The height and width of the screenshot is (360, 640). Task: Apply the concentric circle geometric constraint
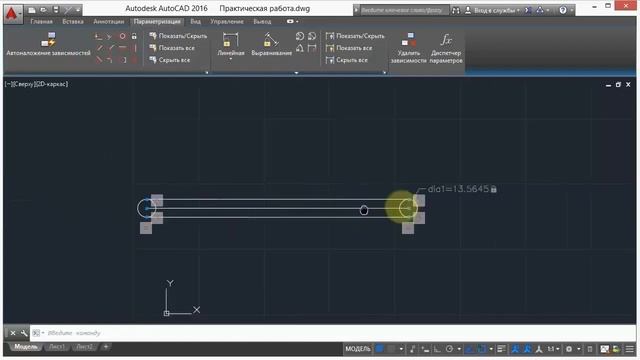122,36
